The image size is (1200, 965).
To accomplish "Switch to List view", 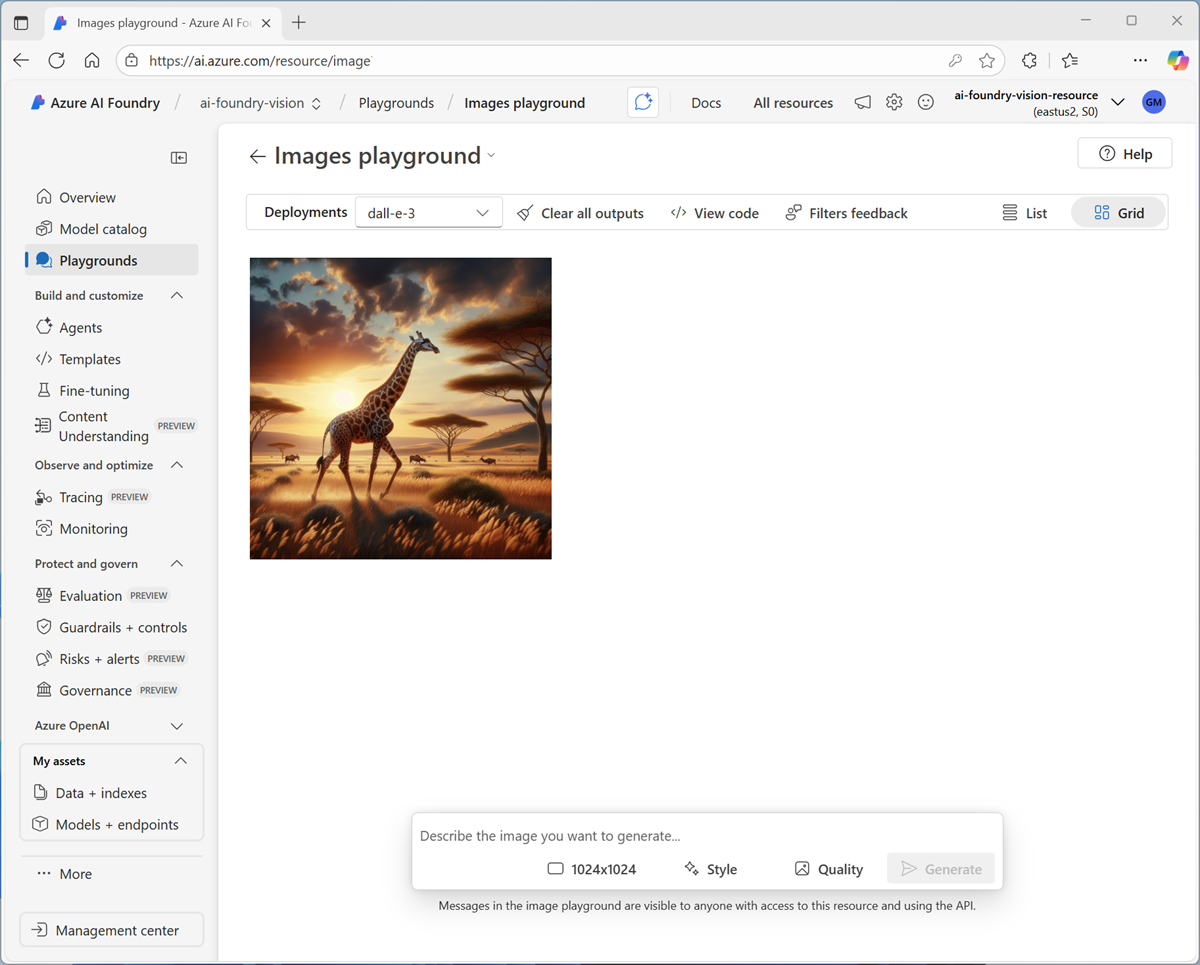I will (x=1025, y=213).
